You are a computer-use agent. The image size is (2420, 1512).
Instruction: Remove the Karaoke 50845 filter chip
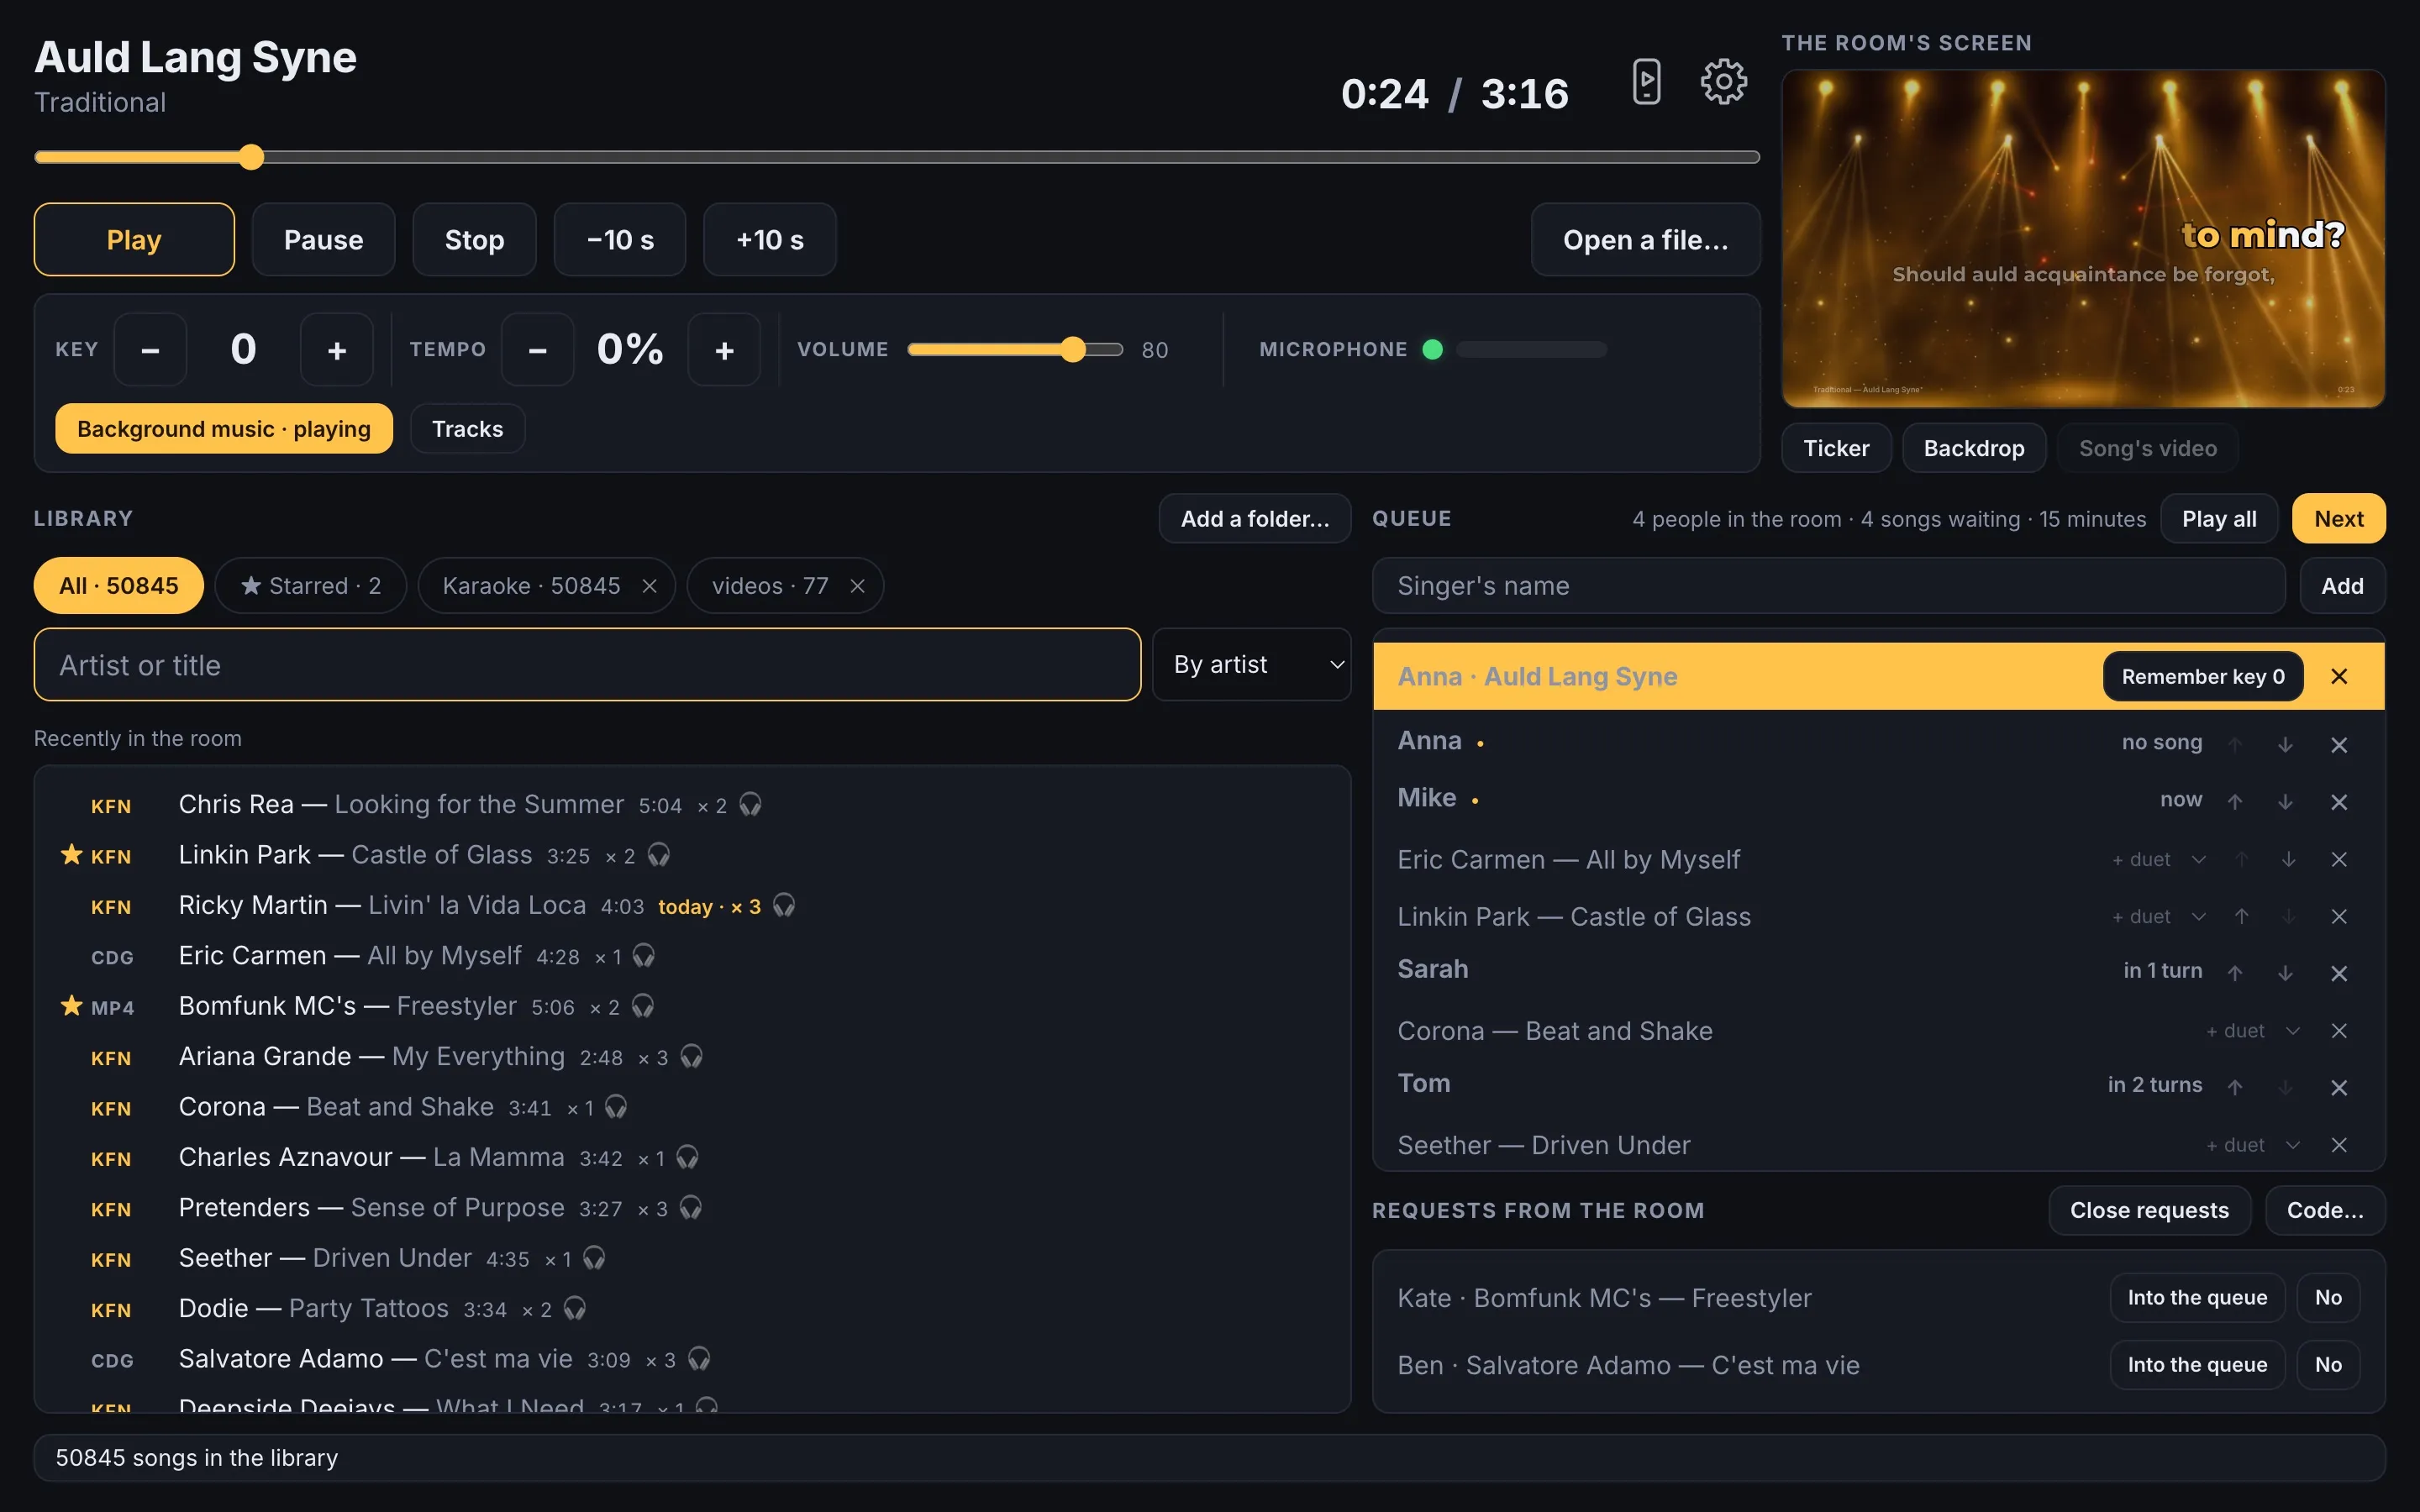point(649,586)
